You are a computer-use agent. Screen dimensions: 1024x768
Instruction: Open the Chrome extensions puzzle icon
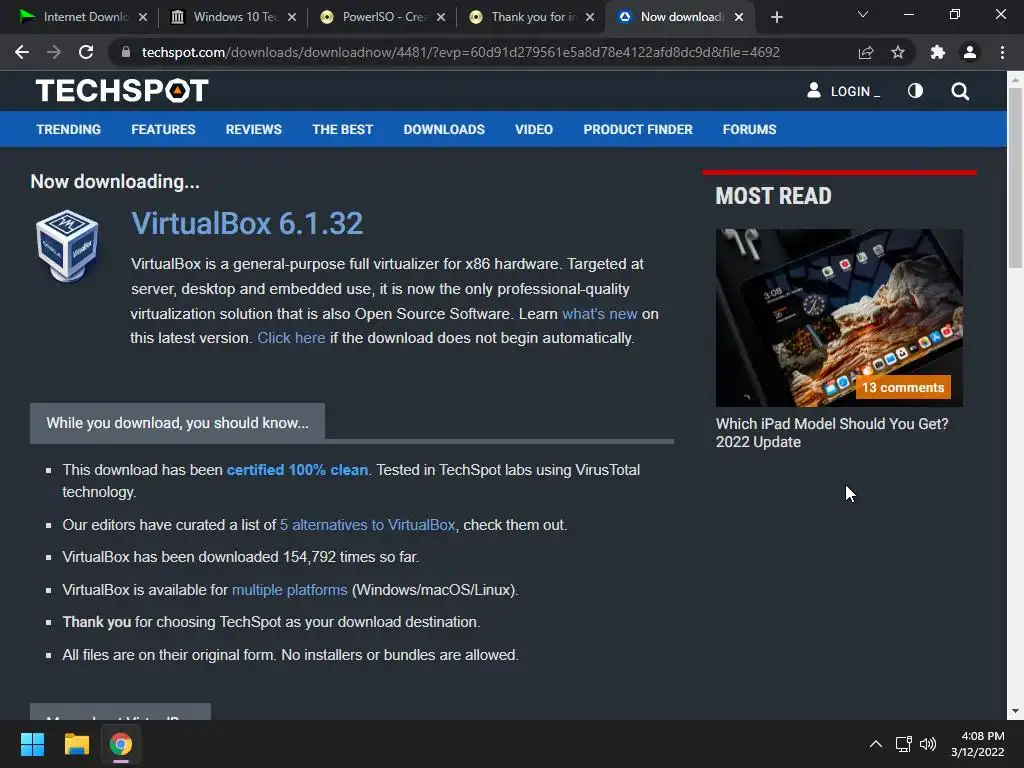click(x=938, y=52)
